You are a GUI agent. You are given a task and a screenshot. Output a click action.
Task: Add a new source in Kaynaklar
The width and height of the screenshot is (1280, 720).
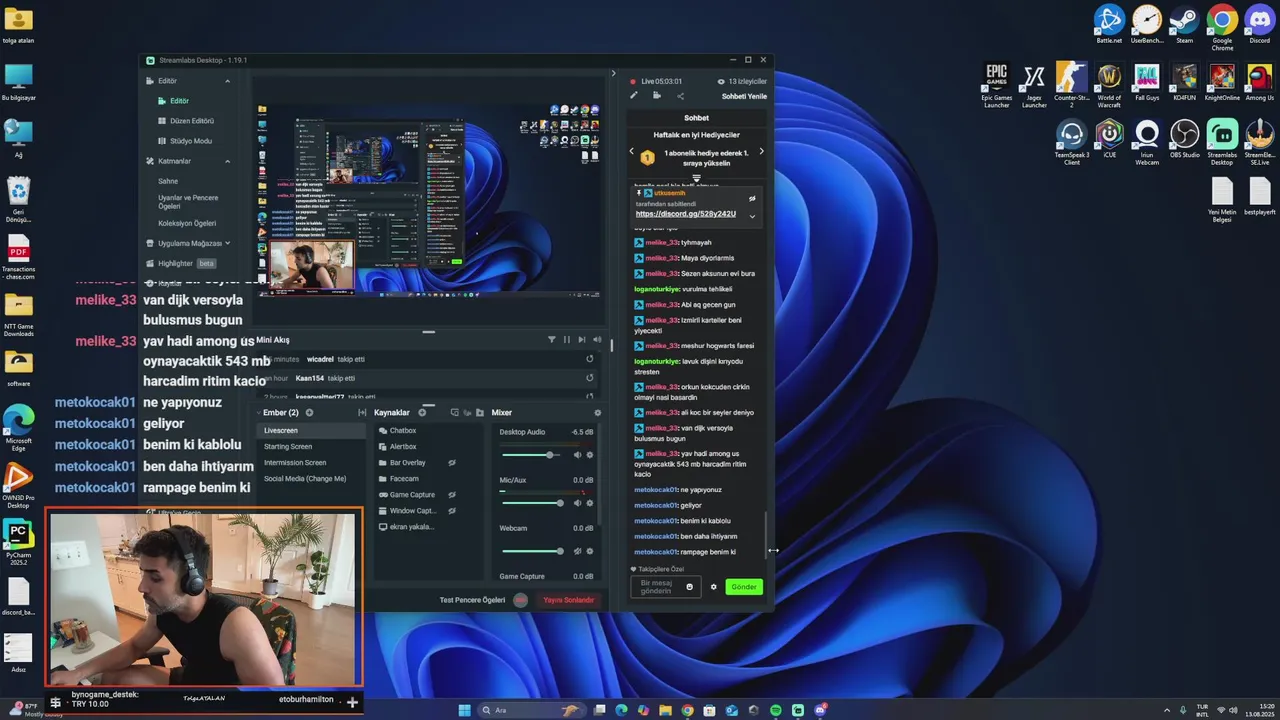point(422,412)
